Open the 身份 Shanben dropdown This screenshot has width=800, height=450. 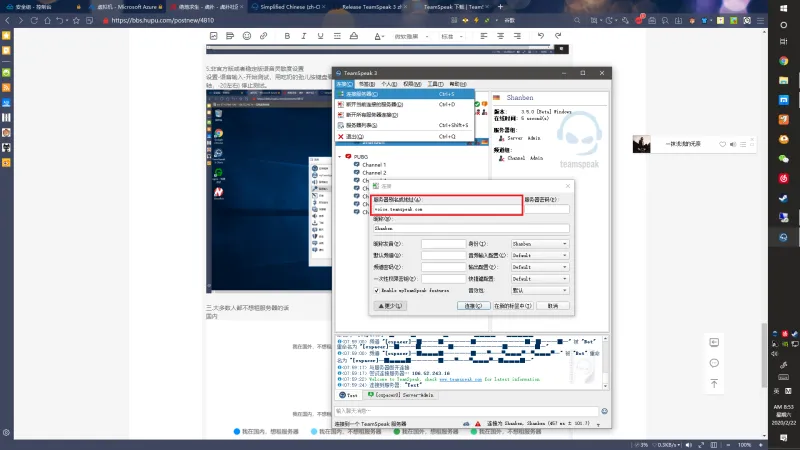click(540, 244)
